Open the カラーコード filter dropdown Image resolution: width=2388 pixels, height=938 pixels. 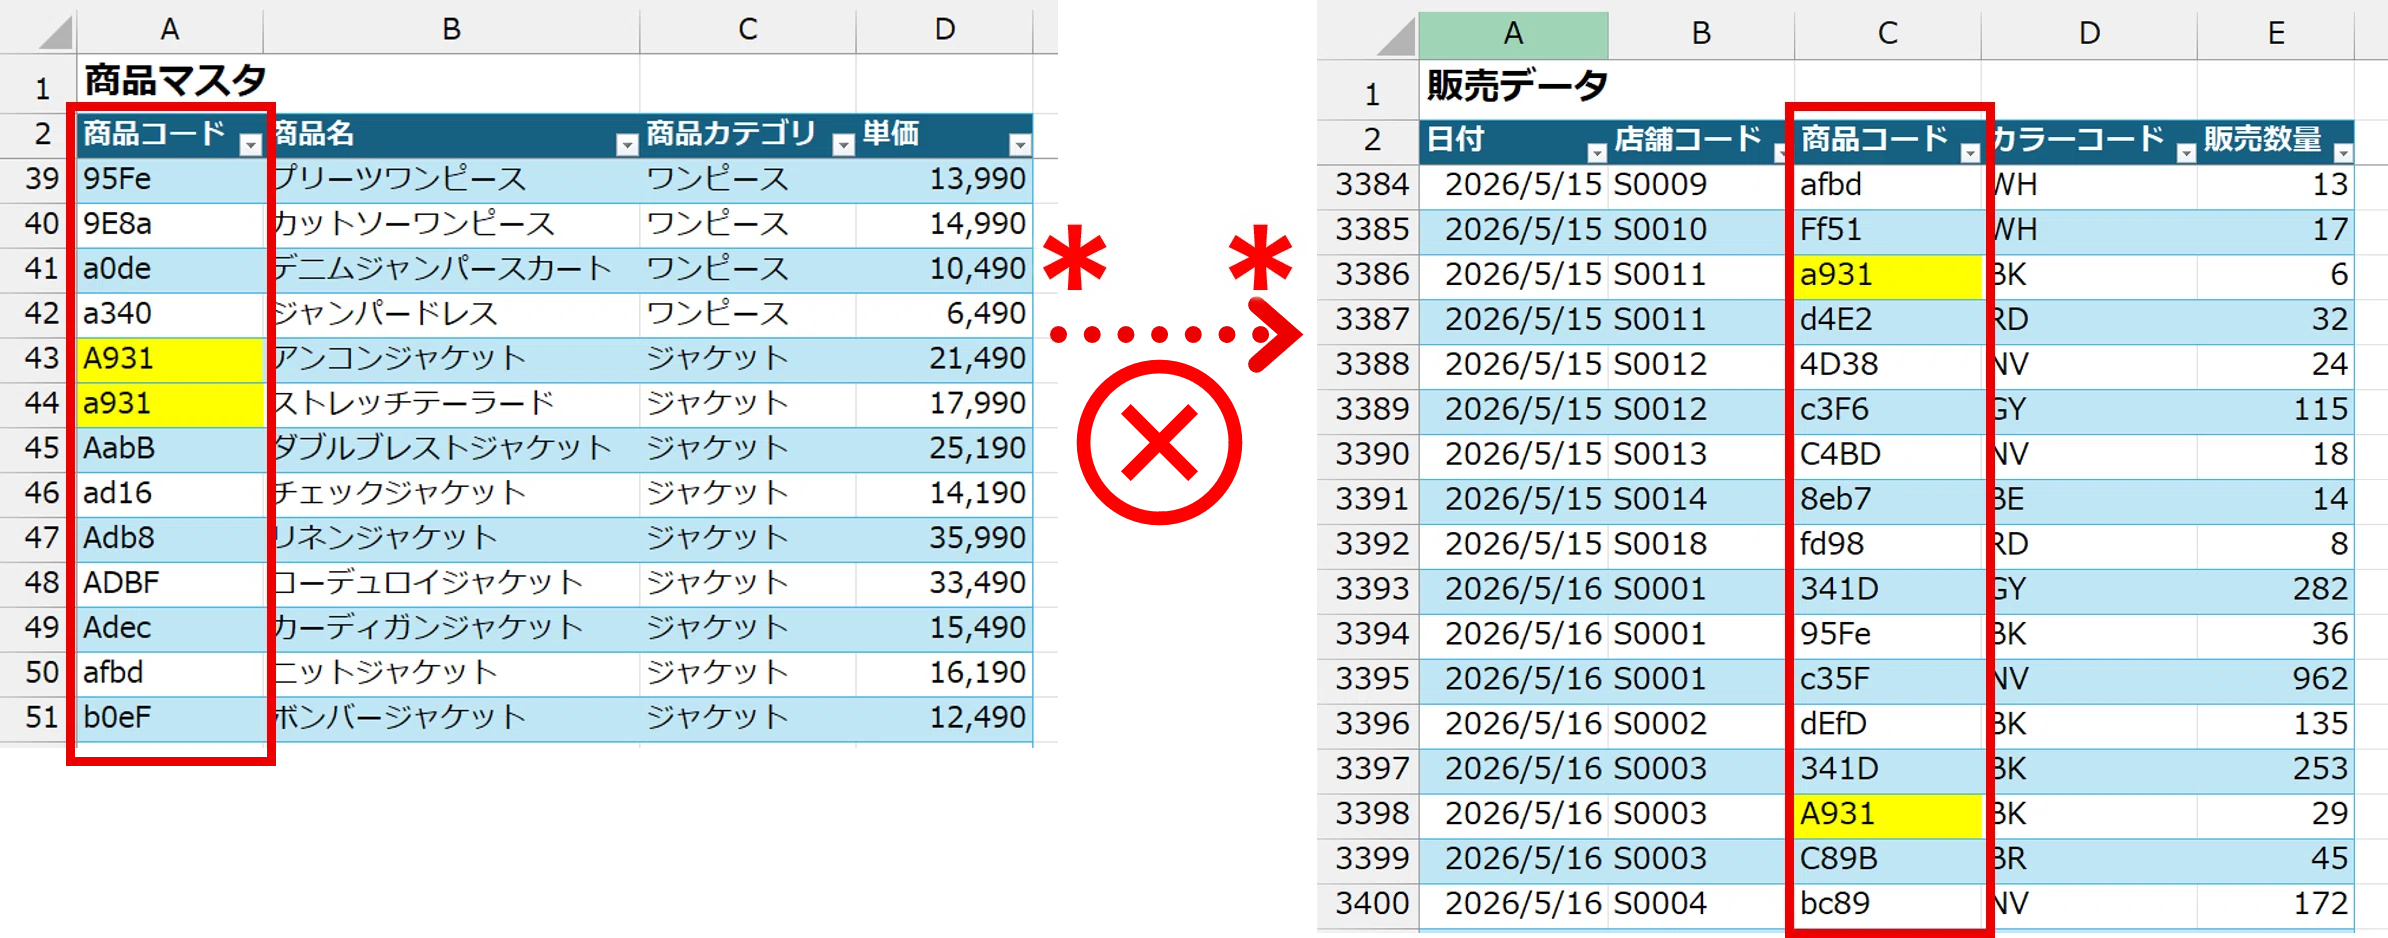[2186, 152]
